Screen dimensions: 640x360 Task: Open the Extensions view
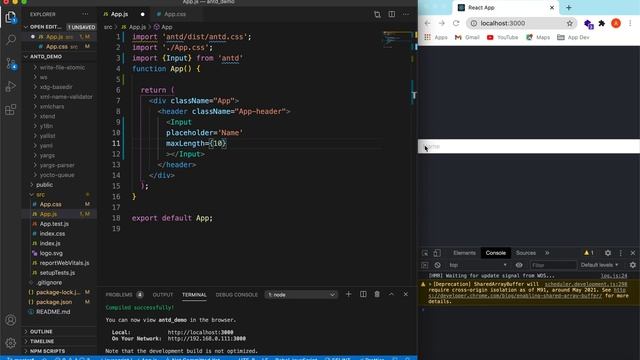[x=11, y=109]
